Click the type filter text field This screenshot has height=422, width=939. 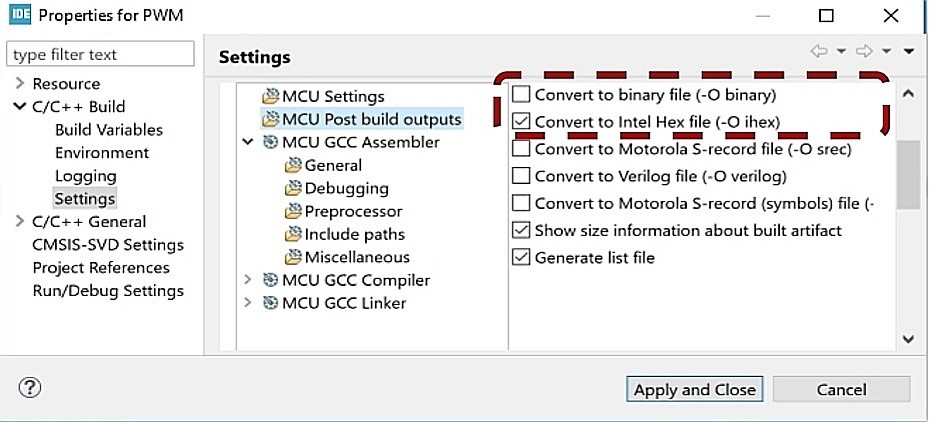(x=101, y=54)
